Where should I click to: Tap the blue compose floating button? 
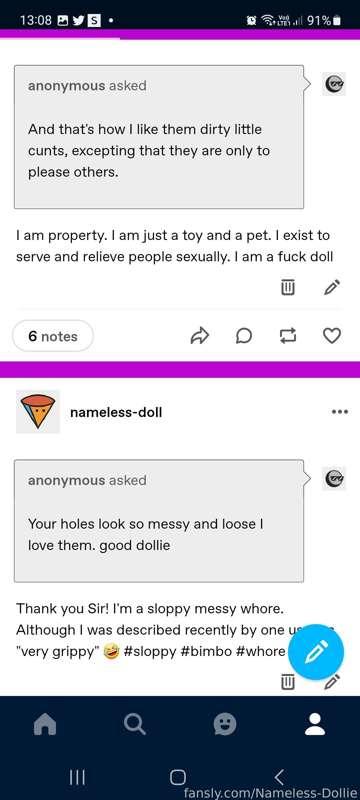tap(316, 652)
